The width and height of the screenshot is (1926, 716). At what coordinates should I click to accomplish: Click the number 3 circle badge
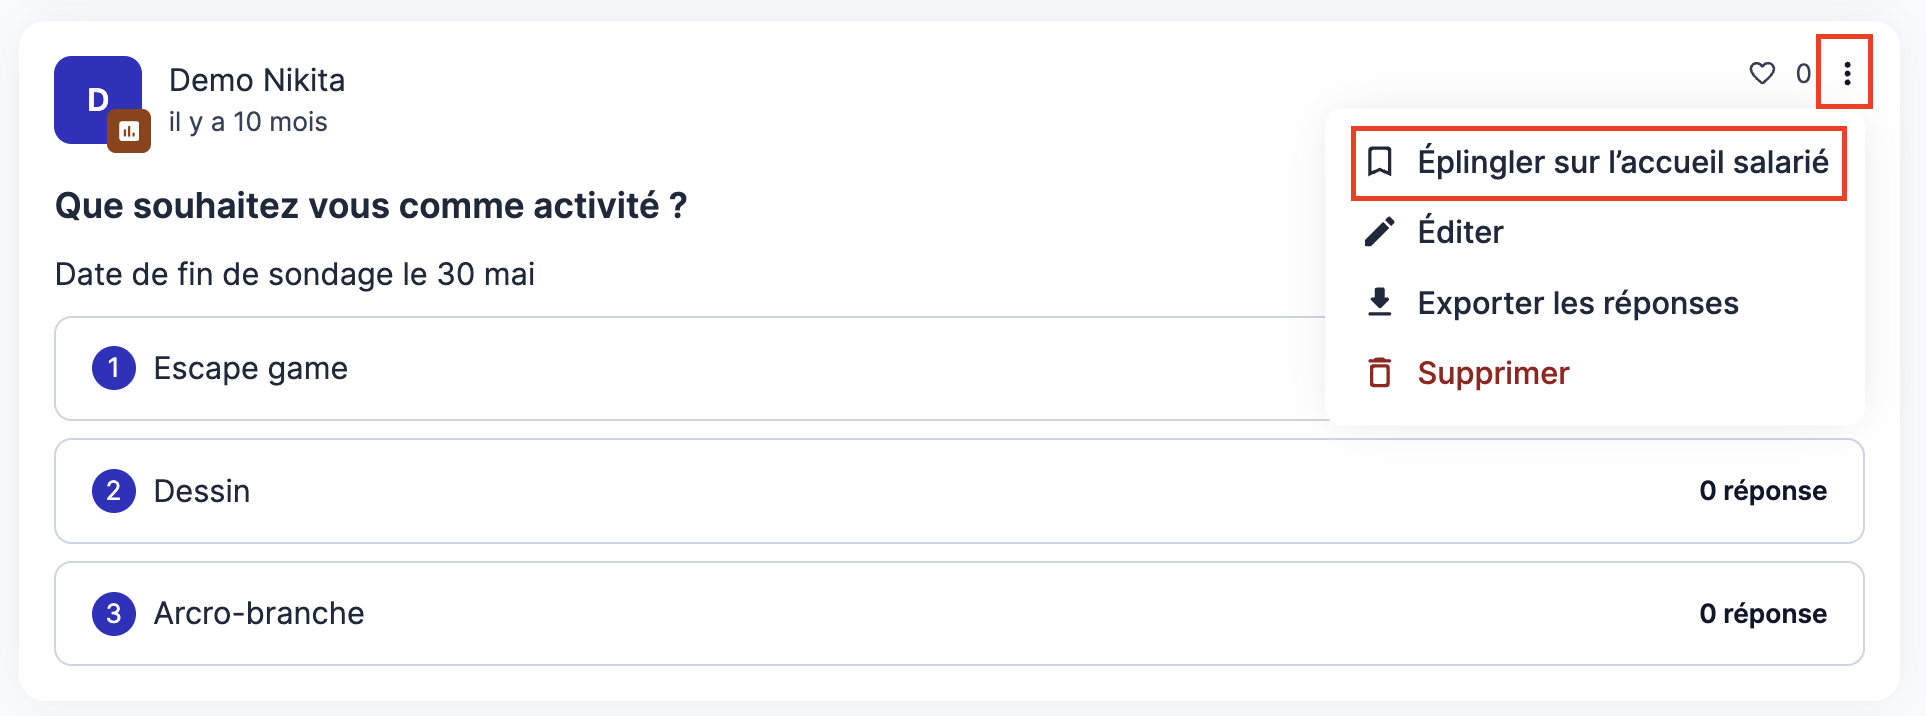(114, 613)
